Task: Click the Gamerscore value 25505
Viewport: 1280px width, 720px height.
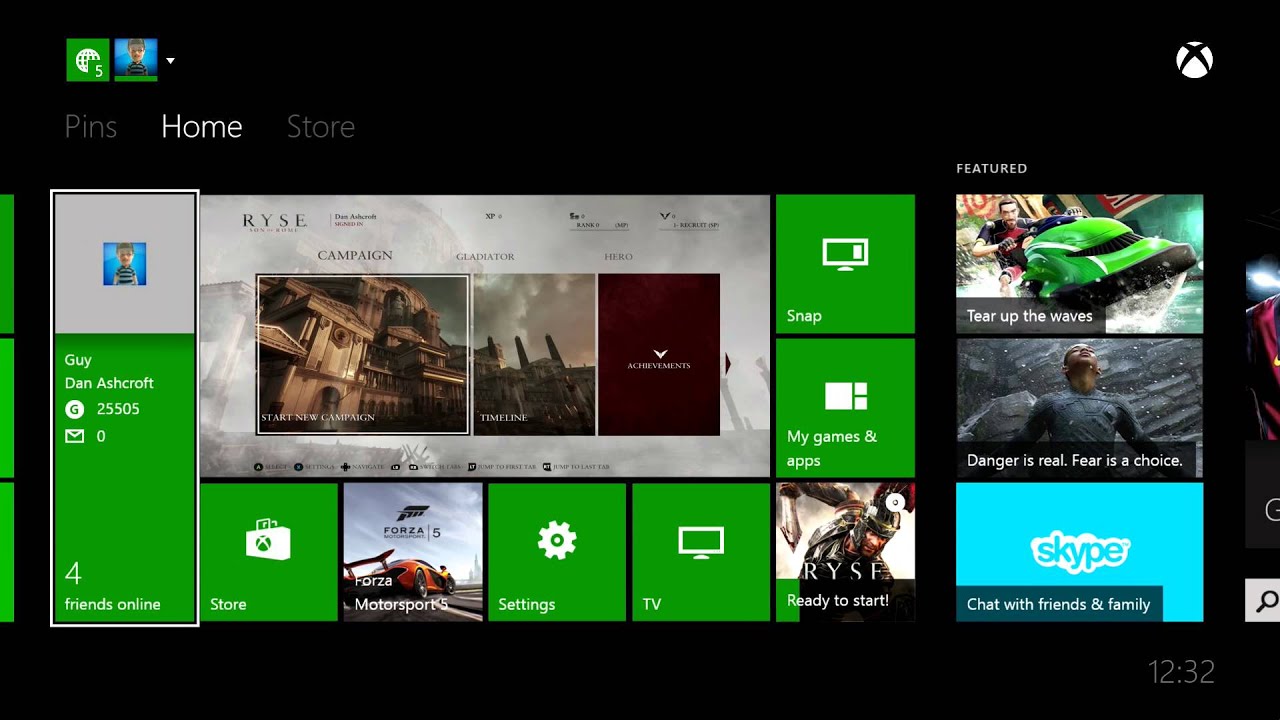Action: click(x=118, y=409)
